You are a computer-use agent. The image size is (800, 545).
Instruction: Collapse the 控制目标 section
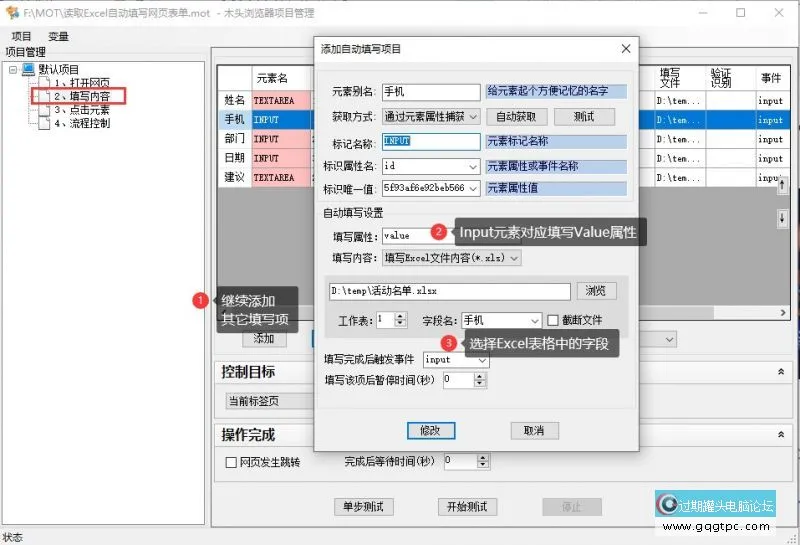(x=781, y=372)
